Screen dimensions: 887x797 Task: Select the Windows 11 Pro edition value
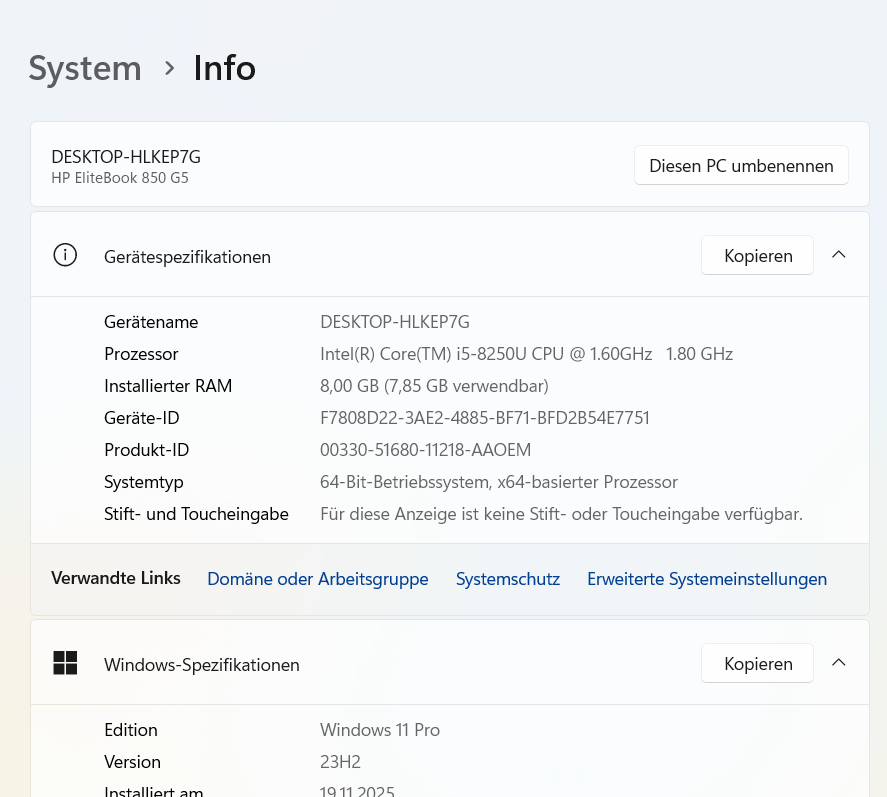(380, 730)
